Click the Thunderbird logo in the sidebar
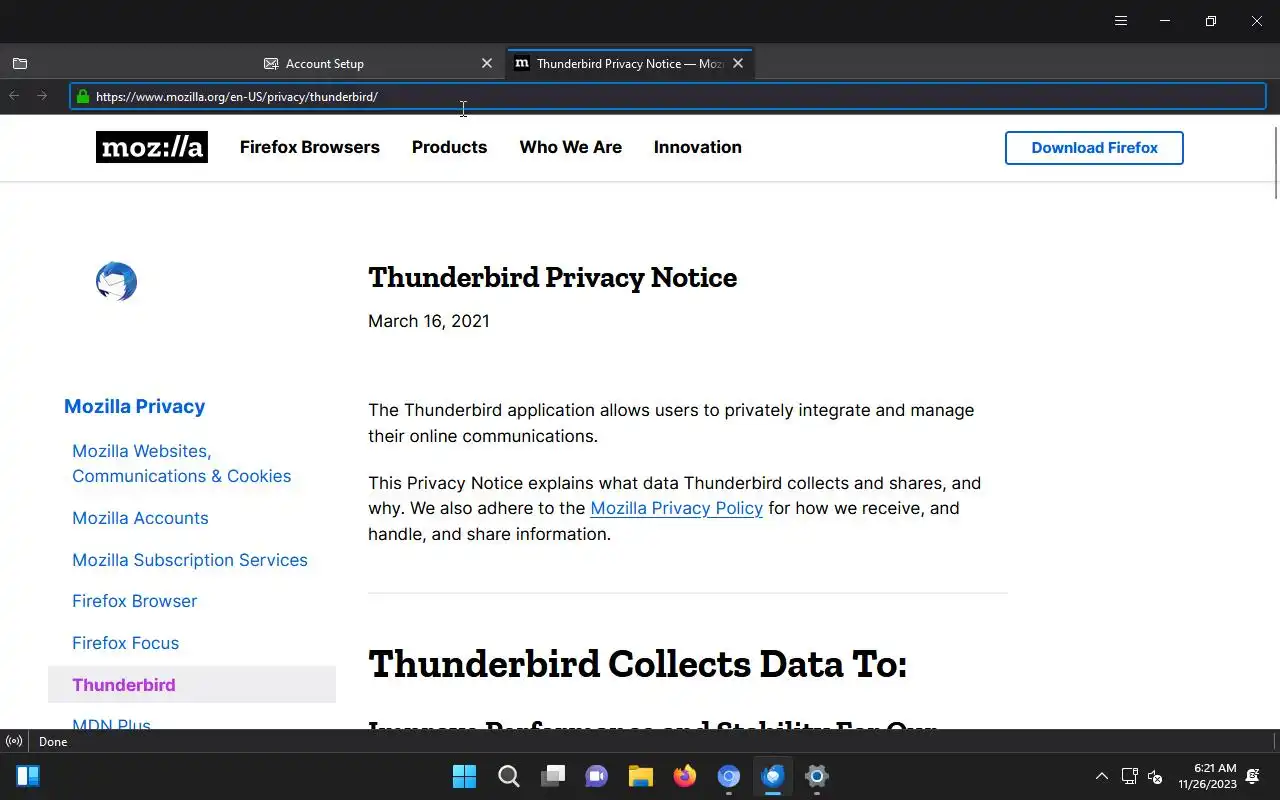This screenshot has width=1280, height=800. point(116,282)
